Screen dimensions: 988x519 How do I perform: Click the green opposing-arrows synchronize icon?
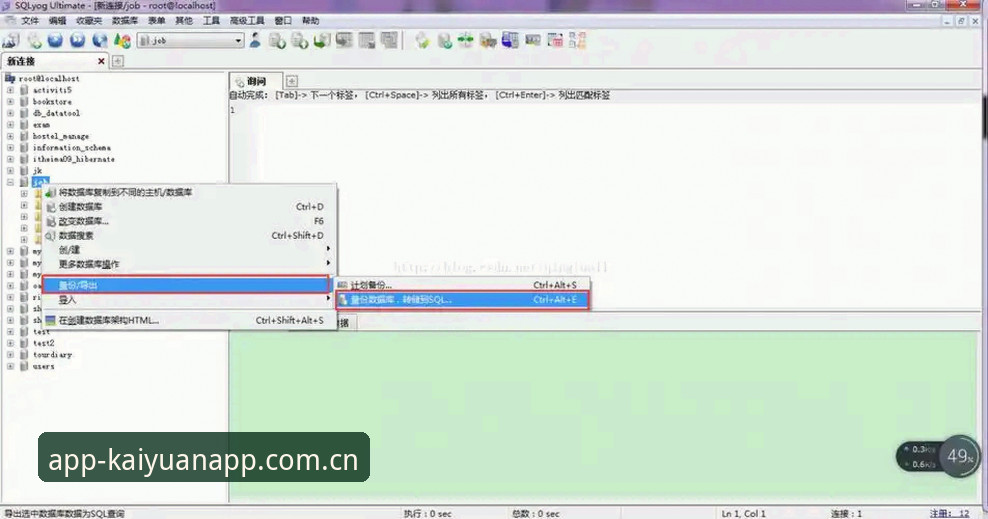coord(466,40)
